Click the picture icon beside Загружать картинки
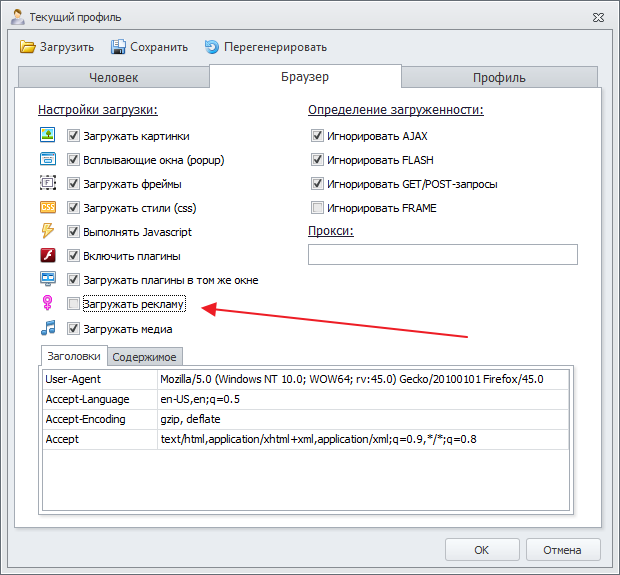Screen dimensions: 620x575 (x=48, y=135)
